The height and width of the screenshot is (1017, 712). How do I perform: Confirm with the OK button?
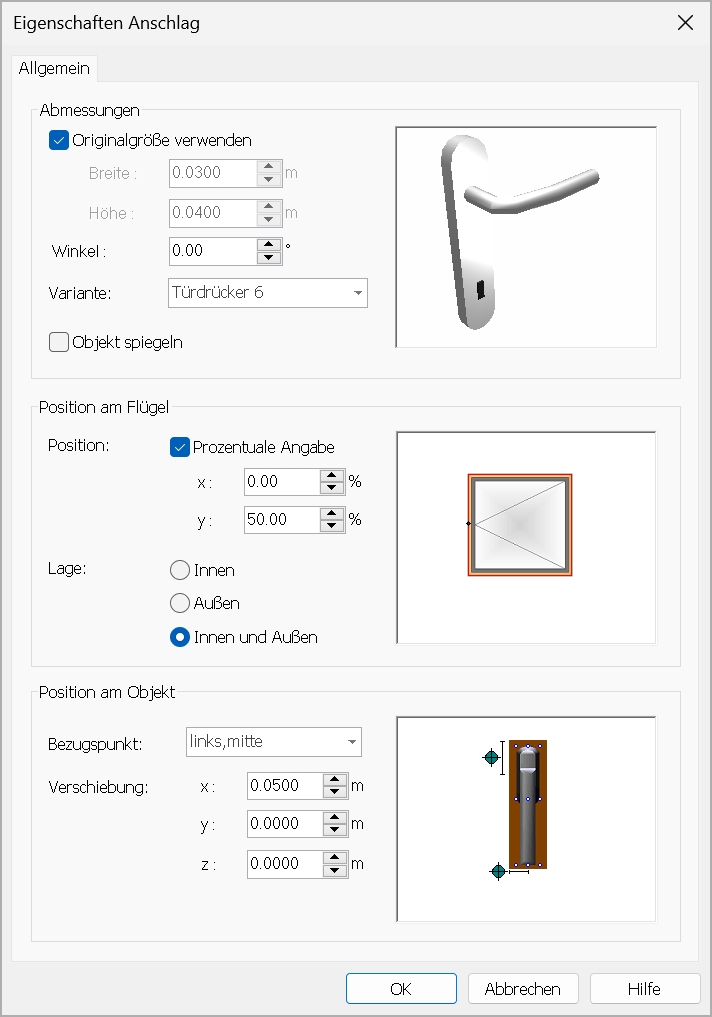401,988
